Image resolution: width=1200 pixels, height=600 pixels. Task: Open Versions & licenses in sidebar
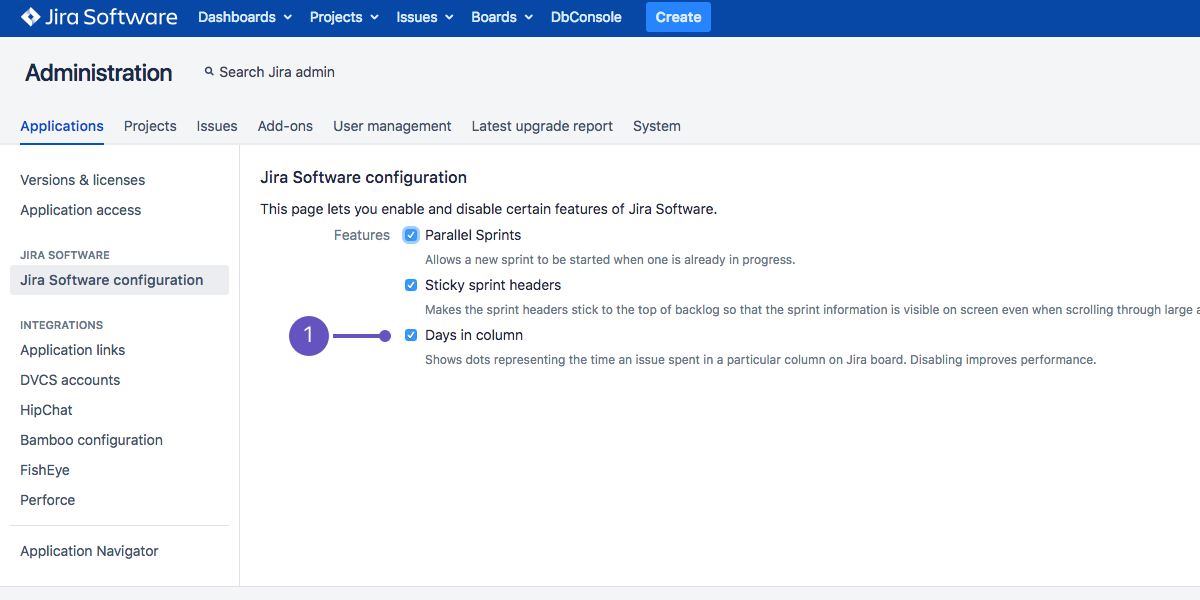pyautogui.click(x=83, y=180)
